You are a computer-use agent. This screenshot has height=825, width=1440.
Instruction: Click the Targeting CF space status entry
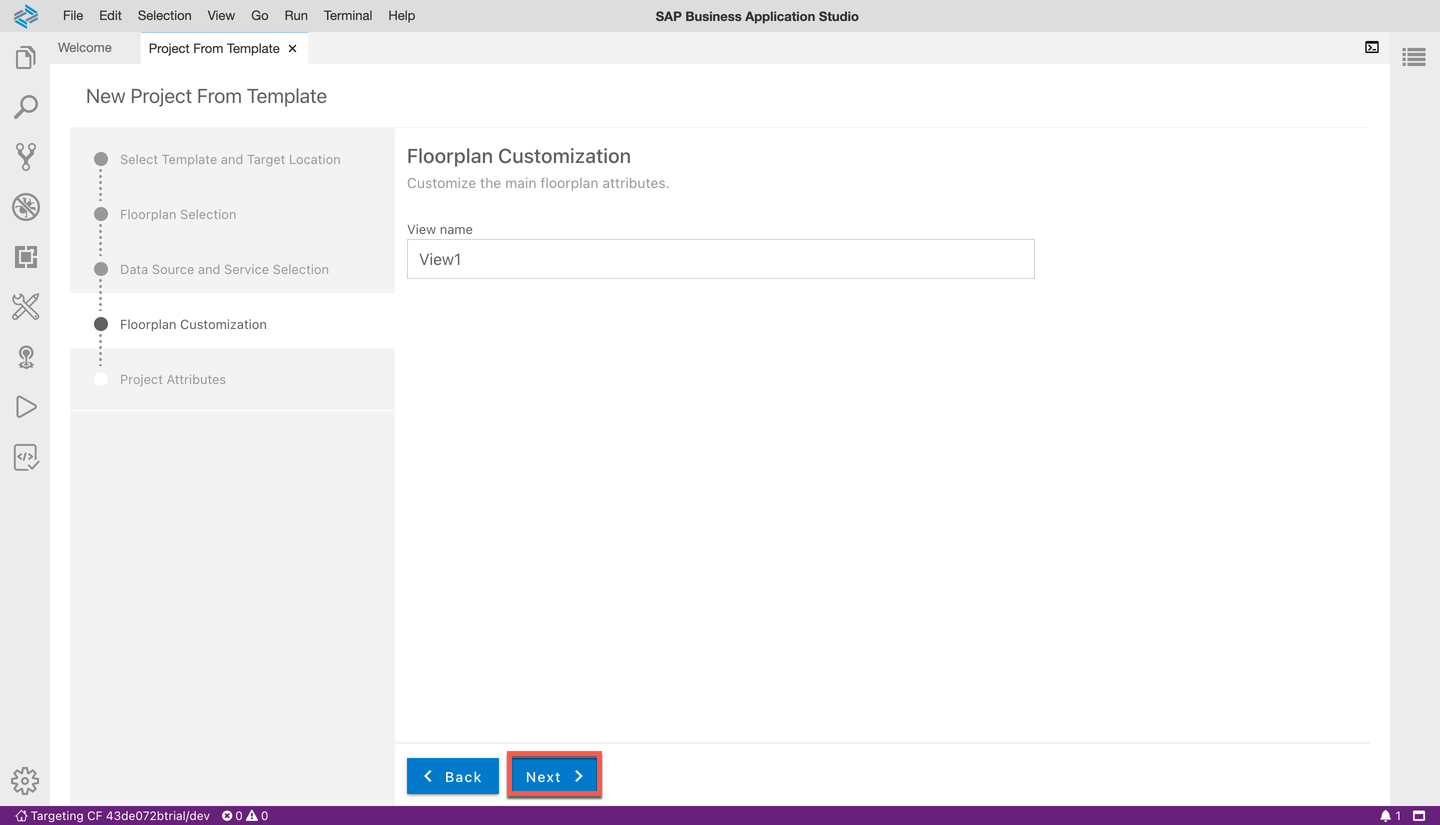pyautogui.click(x=112, y=816)
